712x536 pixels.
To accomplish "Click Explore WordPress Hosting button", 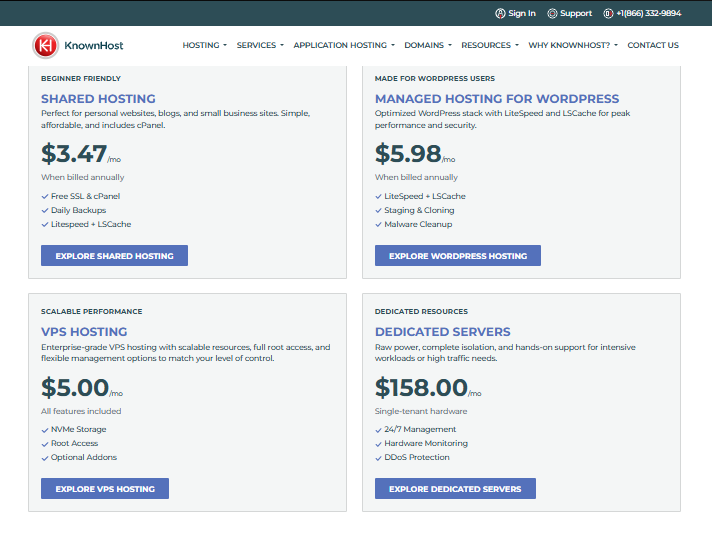I will (x=458, y=256).
